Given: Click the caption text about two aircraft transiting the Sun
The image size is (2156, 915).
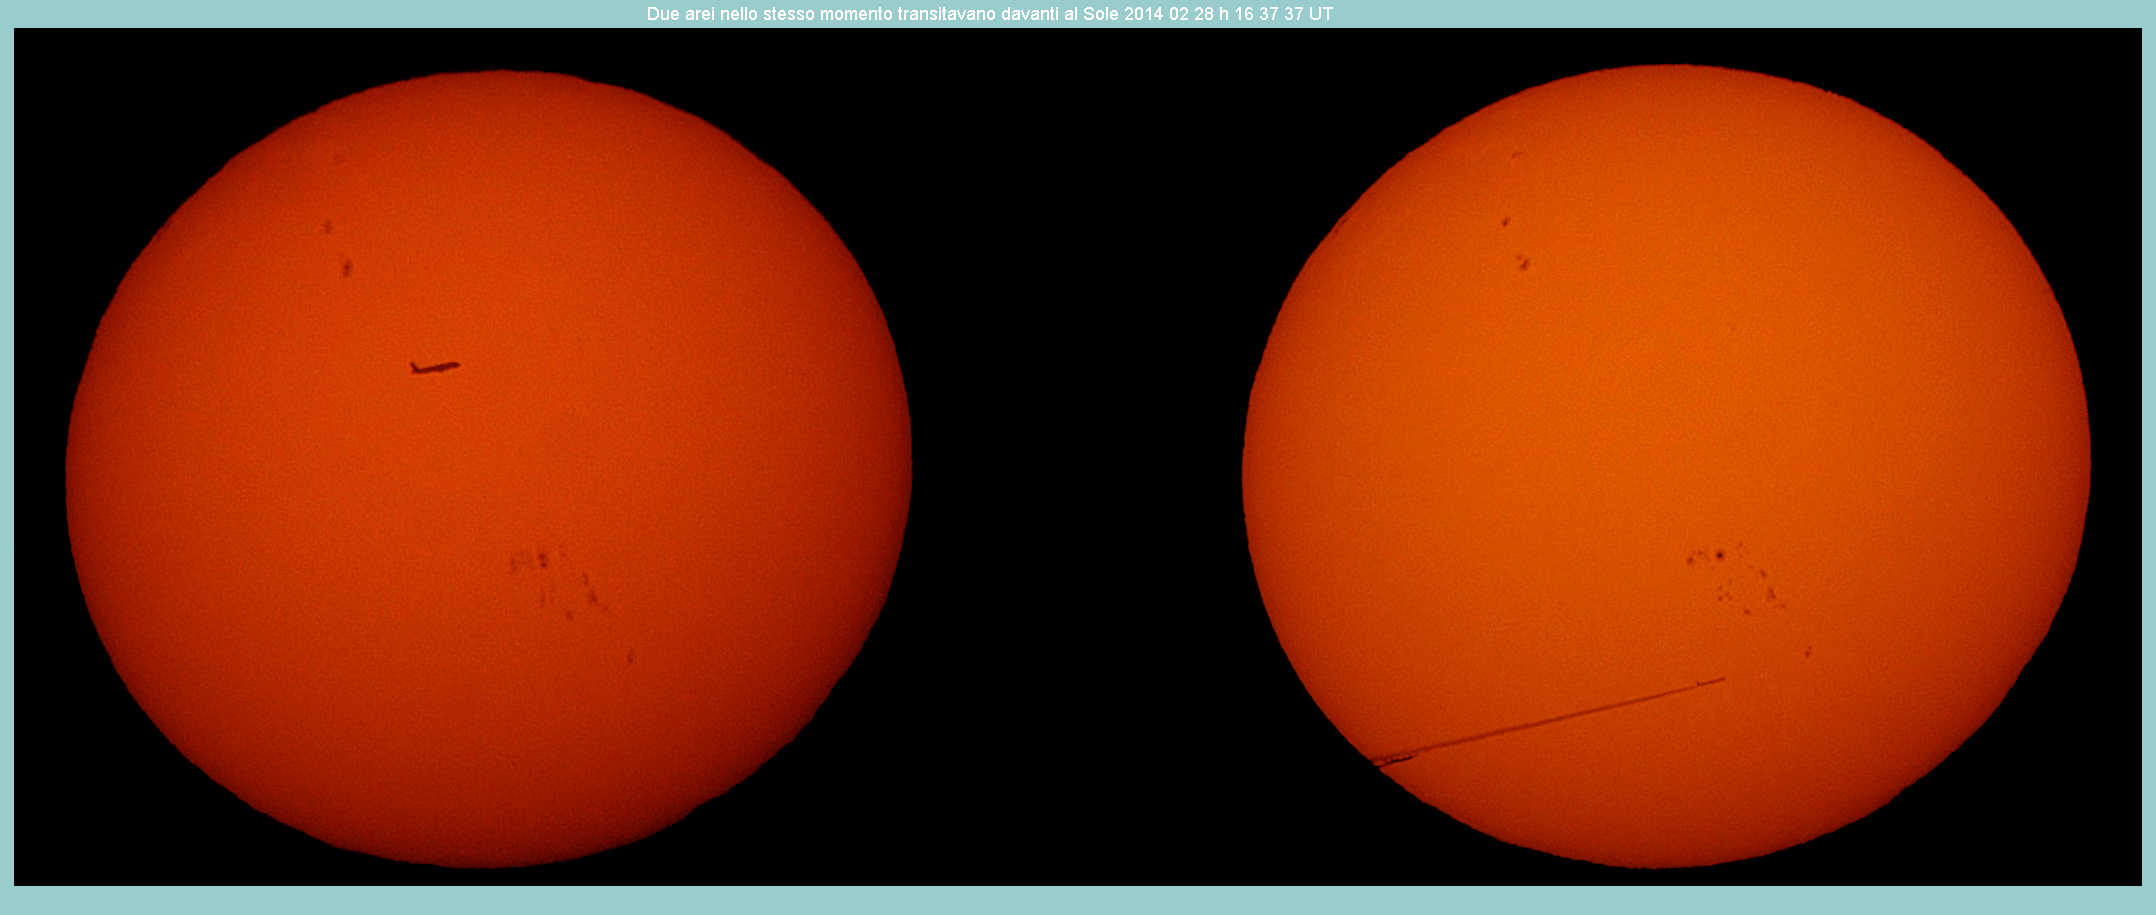Looking at the screenshot, I should pos(989,14).
